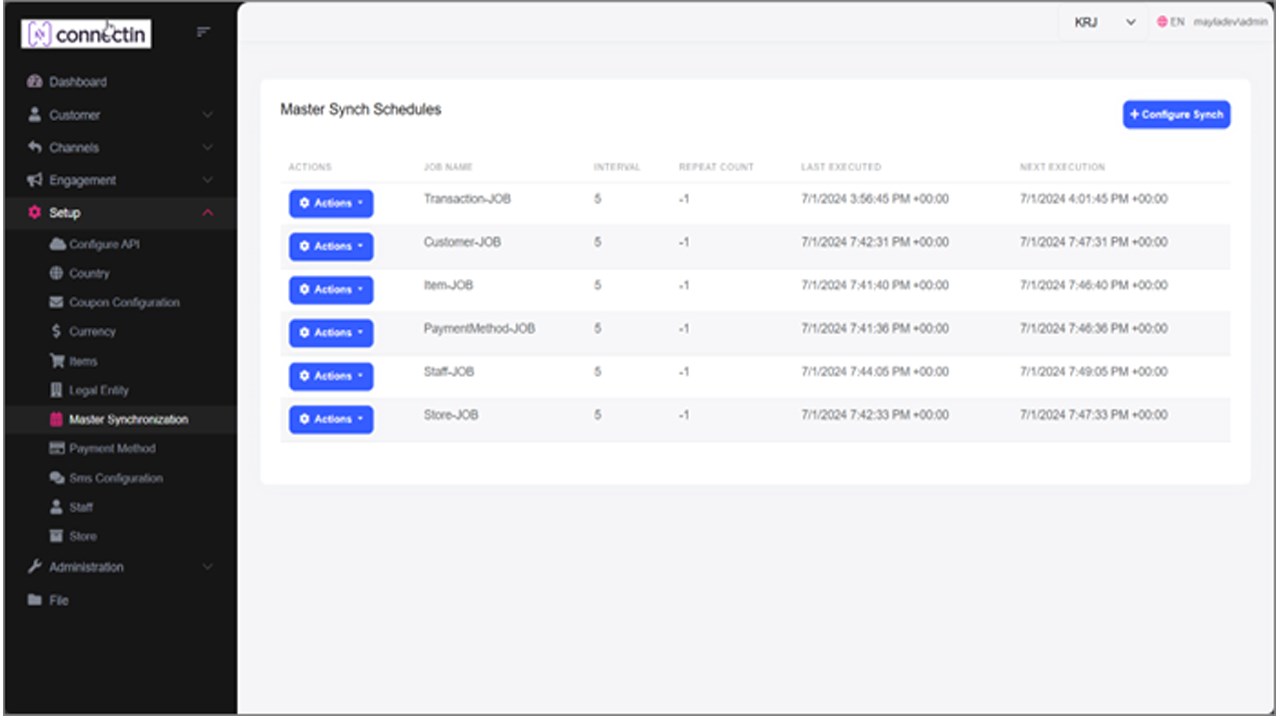Image resolution: width=1280 pixels, height=720 pixels.
Task: Open the Legal Entity link
Action: pos(98,390)
